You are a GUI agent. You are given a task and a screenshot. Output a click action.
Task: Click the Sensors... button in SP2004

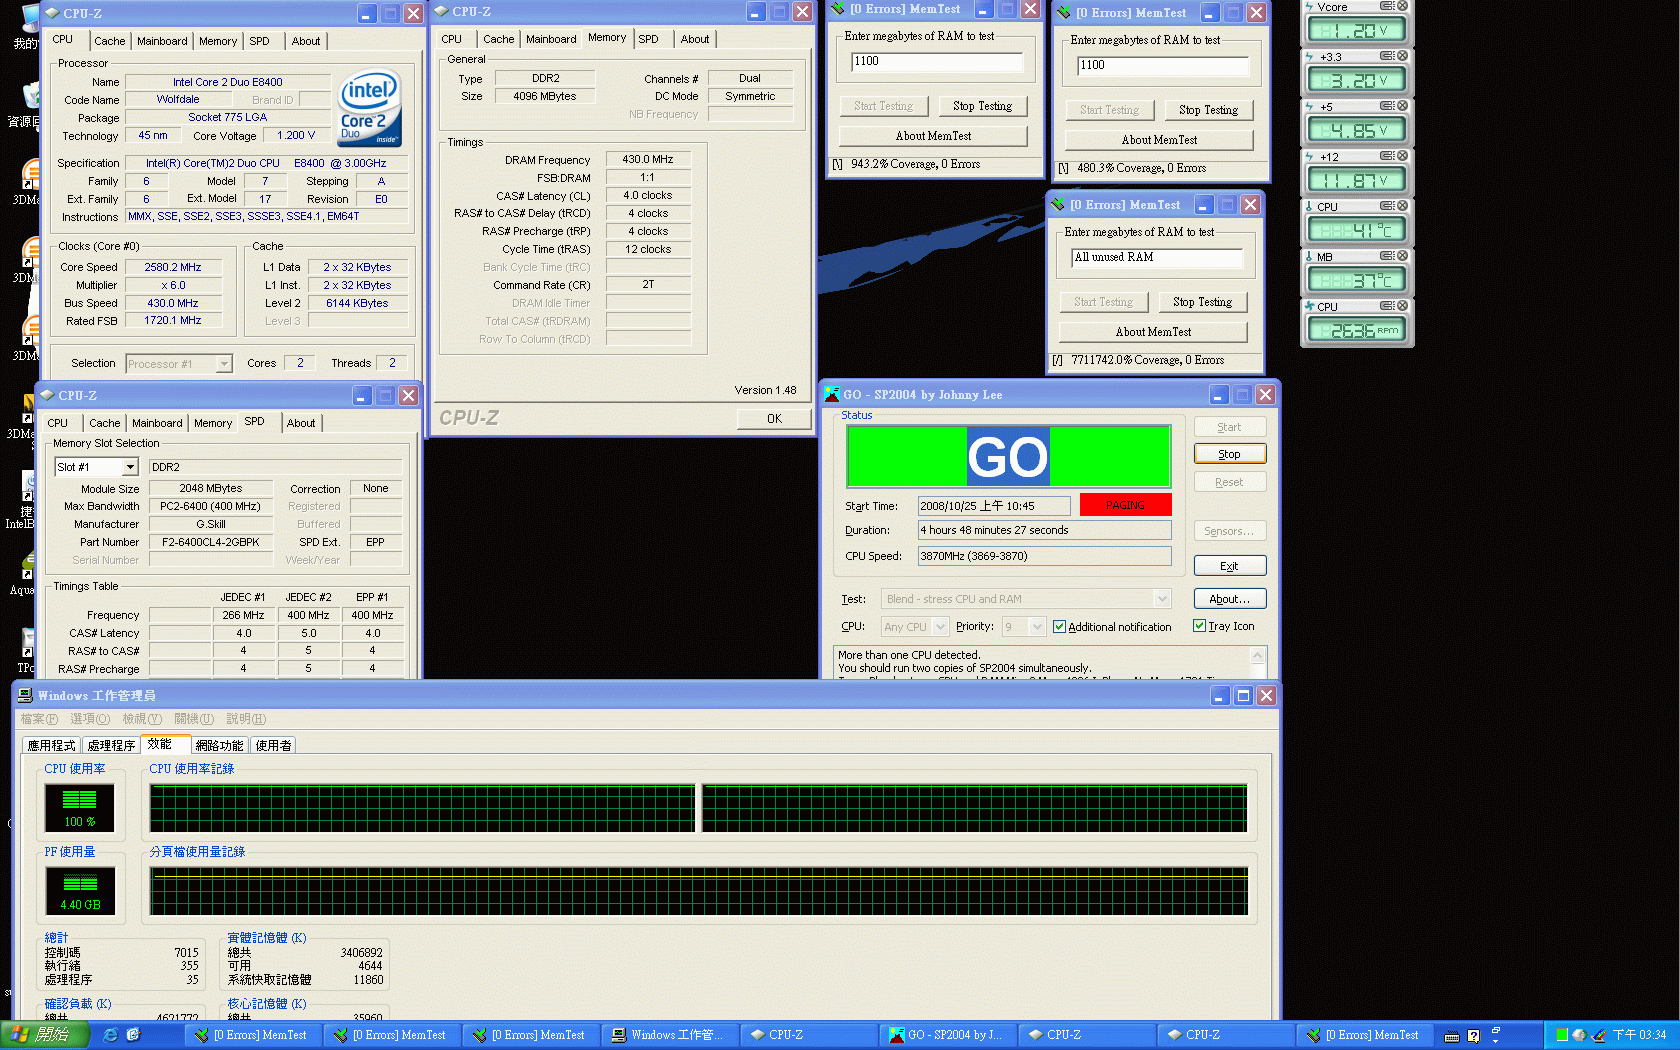point(1230,531)
